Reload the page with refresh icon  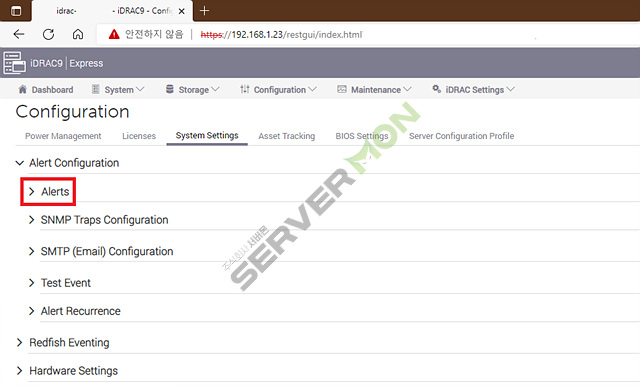click(x=49, y=34)
